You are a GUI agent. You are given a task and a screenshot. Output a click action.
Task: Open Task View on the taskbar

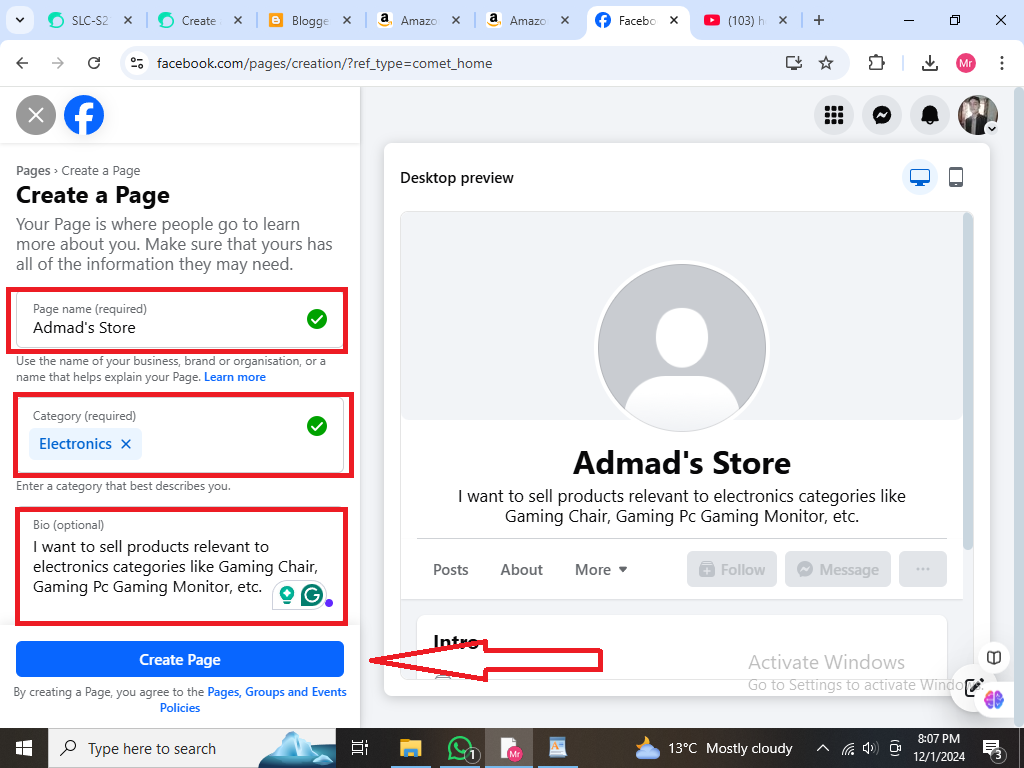click(360, 748)
